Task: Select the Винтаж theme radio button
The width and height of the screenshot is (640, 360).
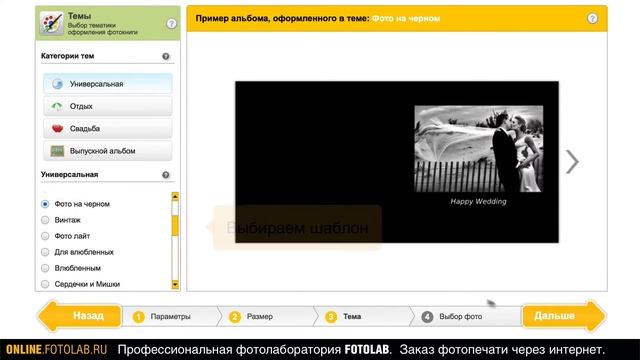Action: (45, 220)
